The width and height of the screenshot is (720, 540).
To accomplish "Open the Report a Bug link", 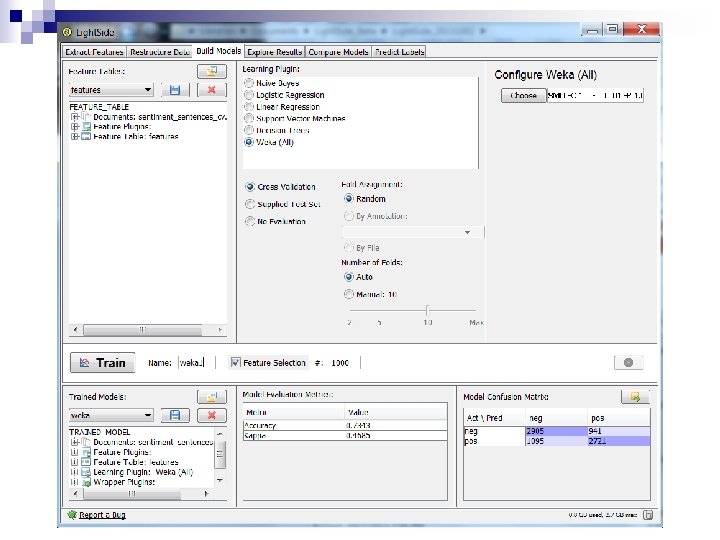I will coord(102,515).
